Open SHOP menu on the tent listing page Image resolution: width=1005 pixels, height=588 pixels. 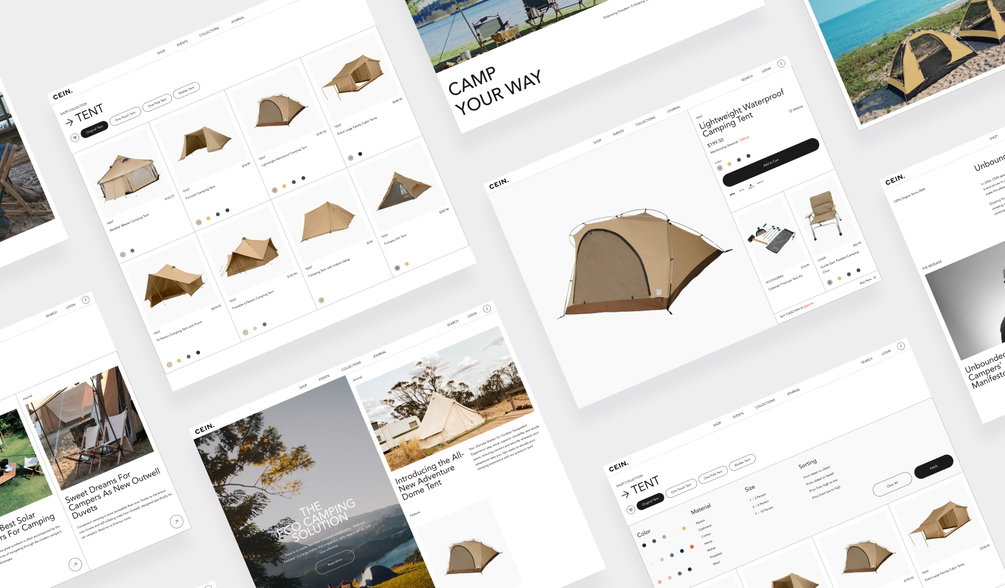tap(161, 51)
